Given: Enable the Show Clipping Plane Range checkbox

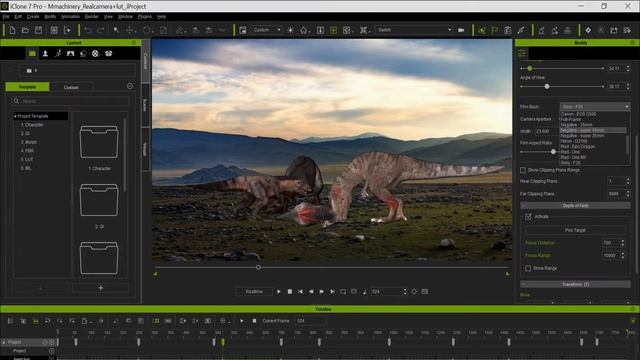Looking at the screenshot, I should click(523, 170).
